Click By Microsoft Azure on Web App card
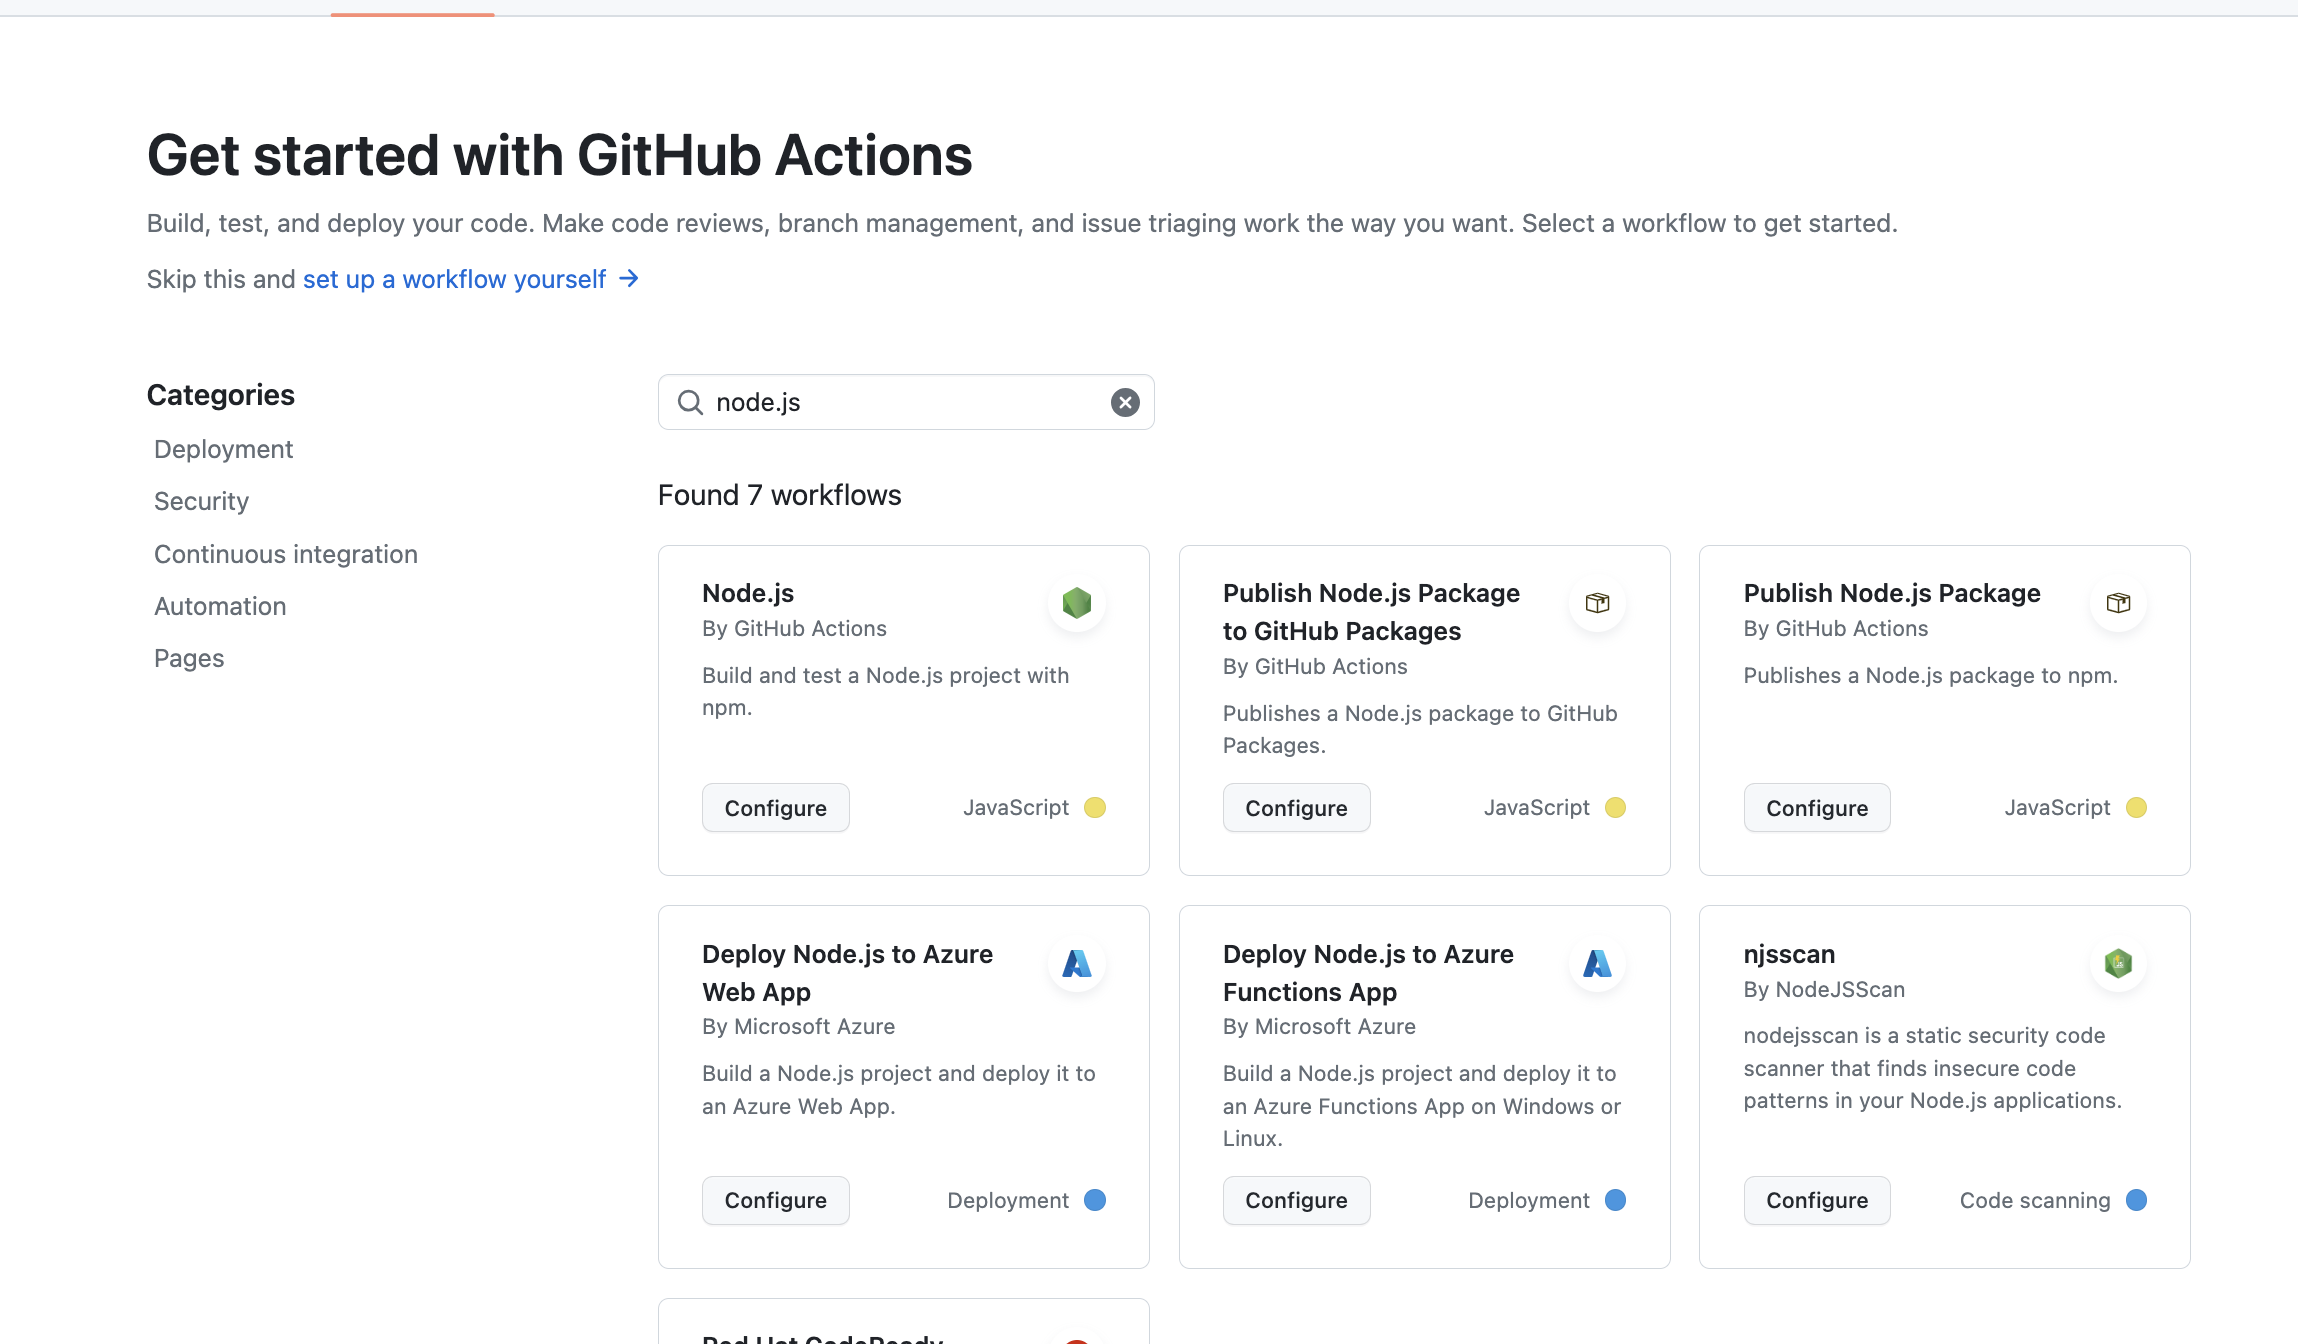 click(x=798, y=1026)
